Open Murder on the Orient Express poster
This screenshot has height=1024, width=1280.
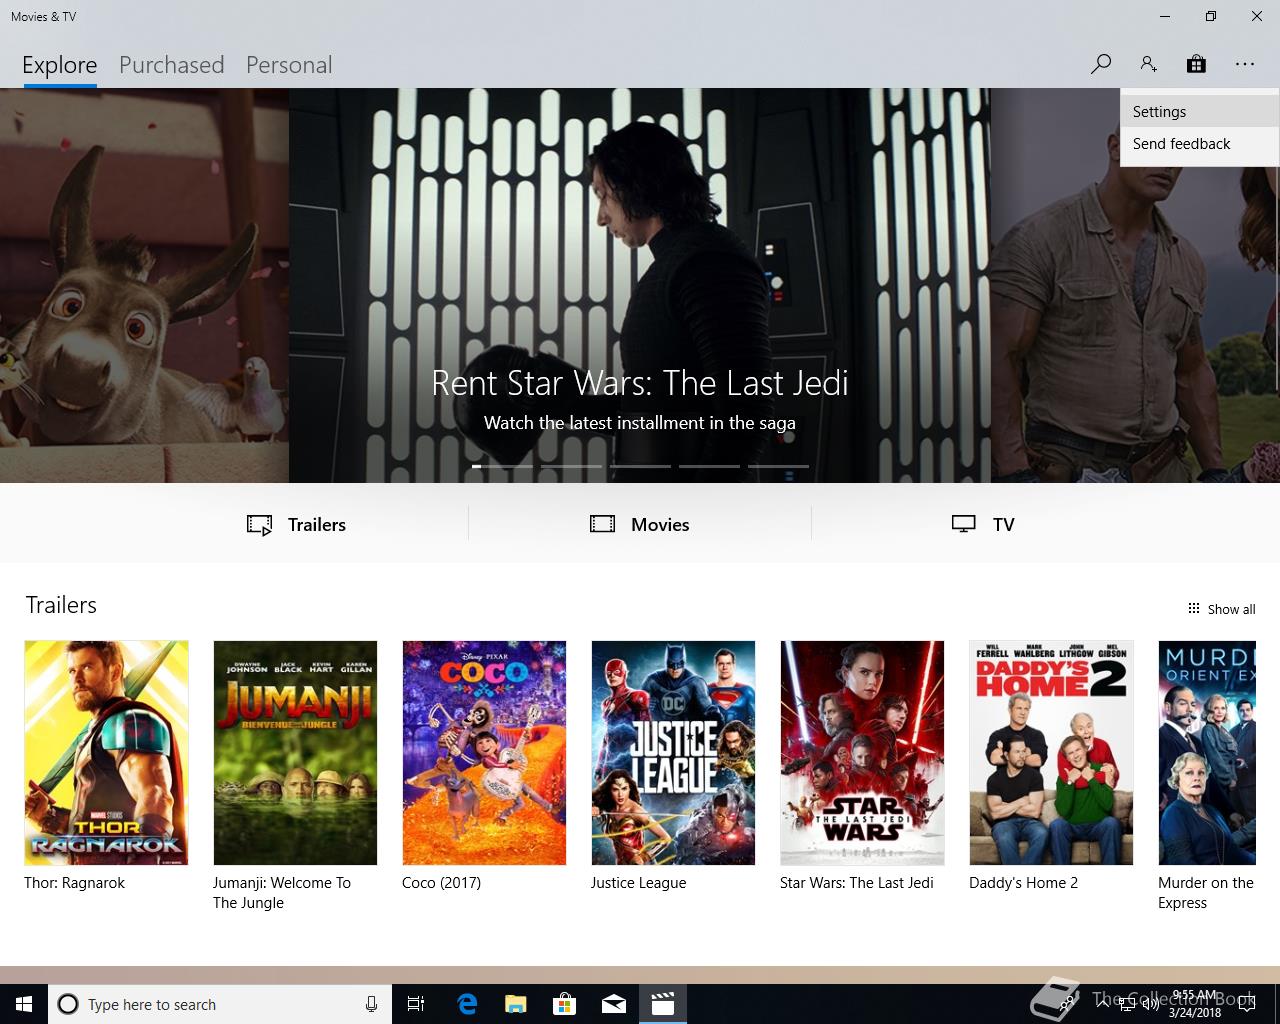1207,753
